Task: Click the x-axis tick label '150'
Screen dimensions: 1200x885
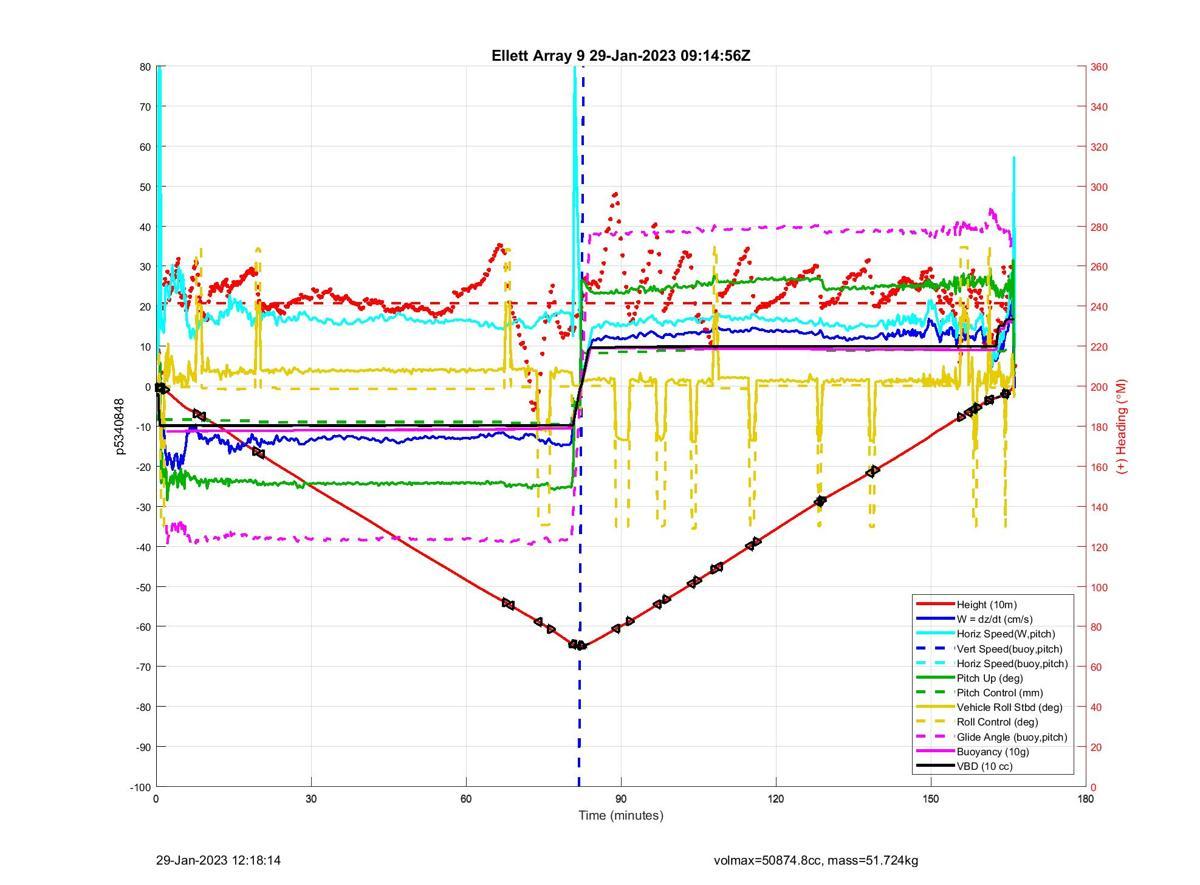Action: click(931, 799)
